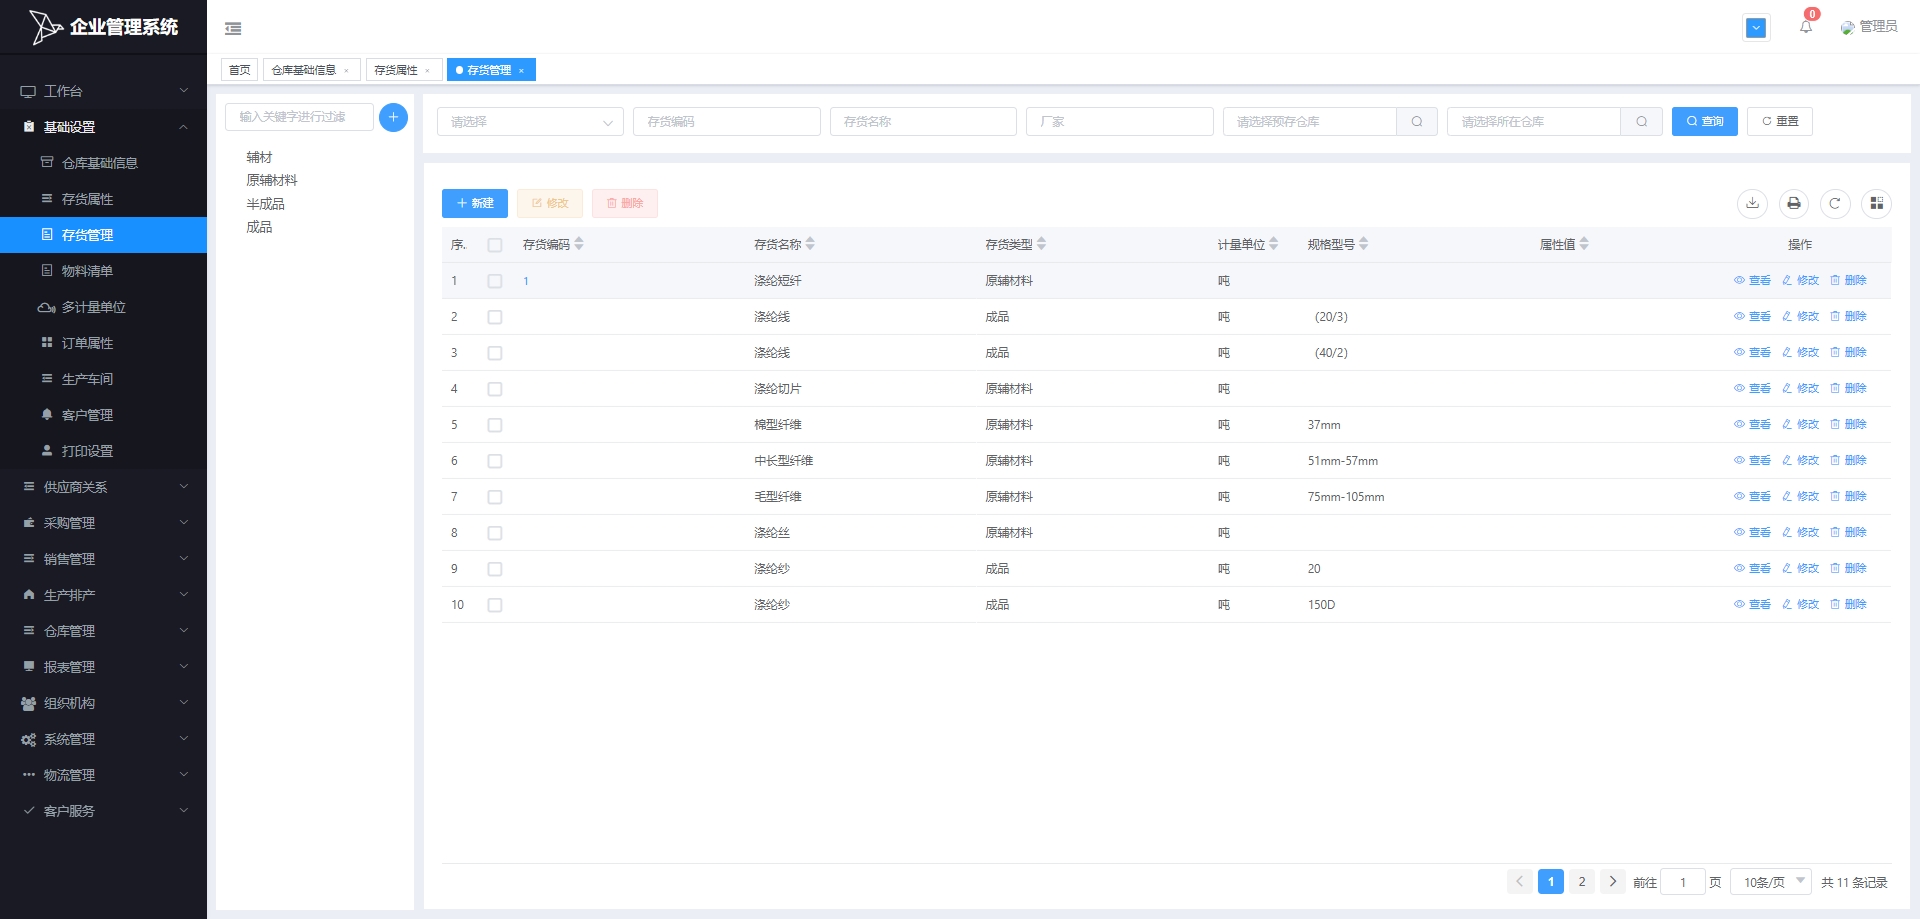Click the print icon above the table
The height and width of the screenshot is (919, 1920).
click(x=1794, y=204)
